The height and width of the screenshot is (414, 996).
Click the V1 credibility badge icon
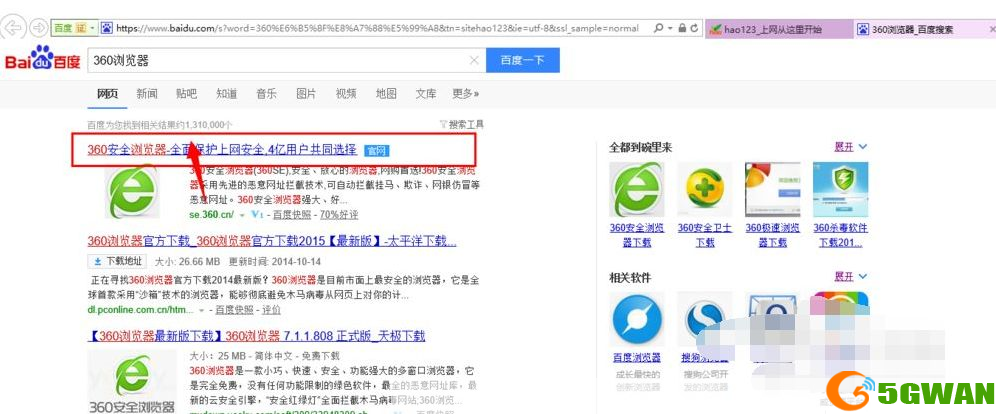[x=257, y=215]
